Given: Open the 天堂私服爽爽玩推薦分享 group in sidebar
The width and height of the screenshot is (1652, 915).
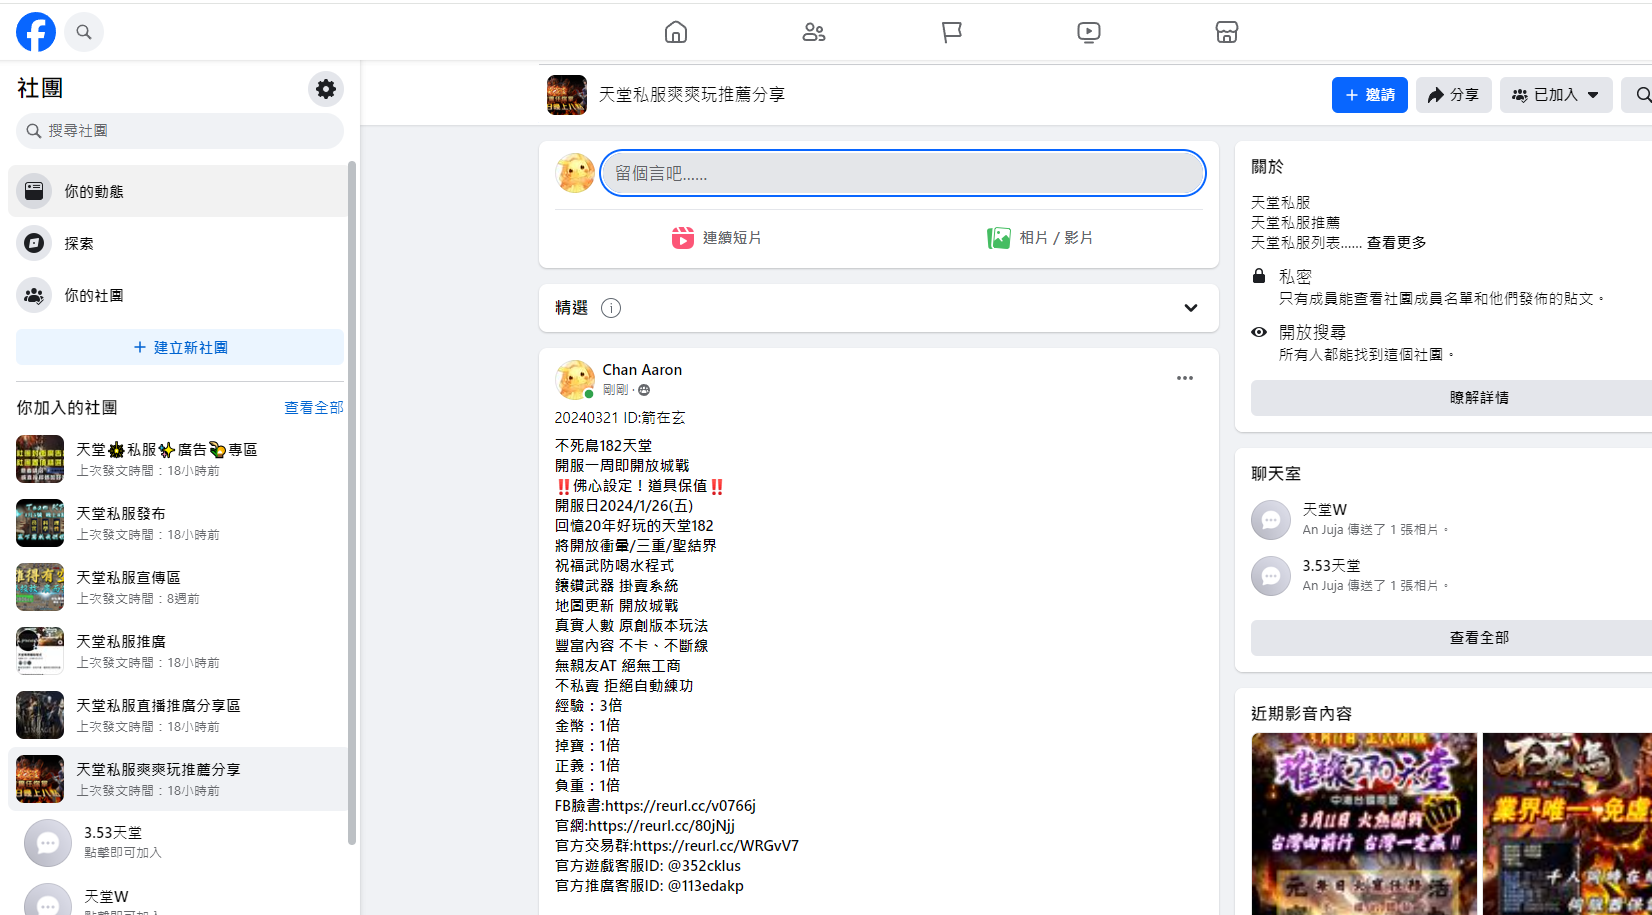Looking at the screenshot, I should tap(178, 779).
